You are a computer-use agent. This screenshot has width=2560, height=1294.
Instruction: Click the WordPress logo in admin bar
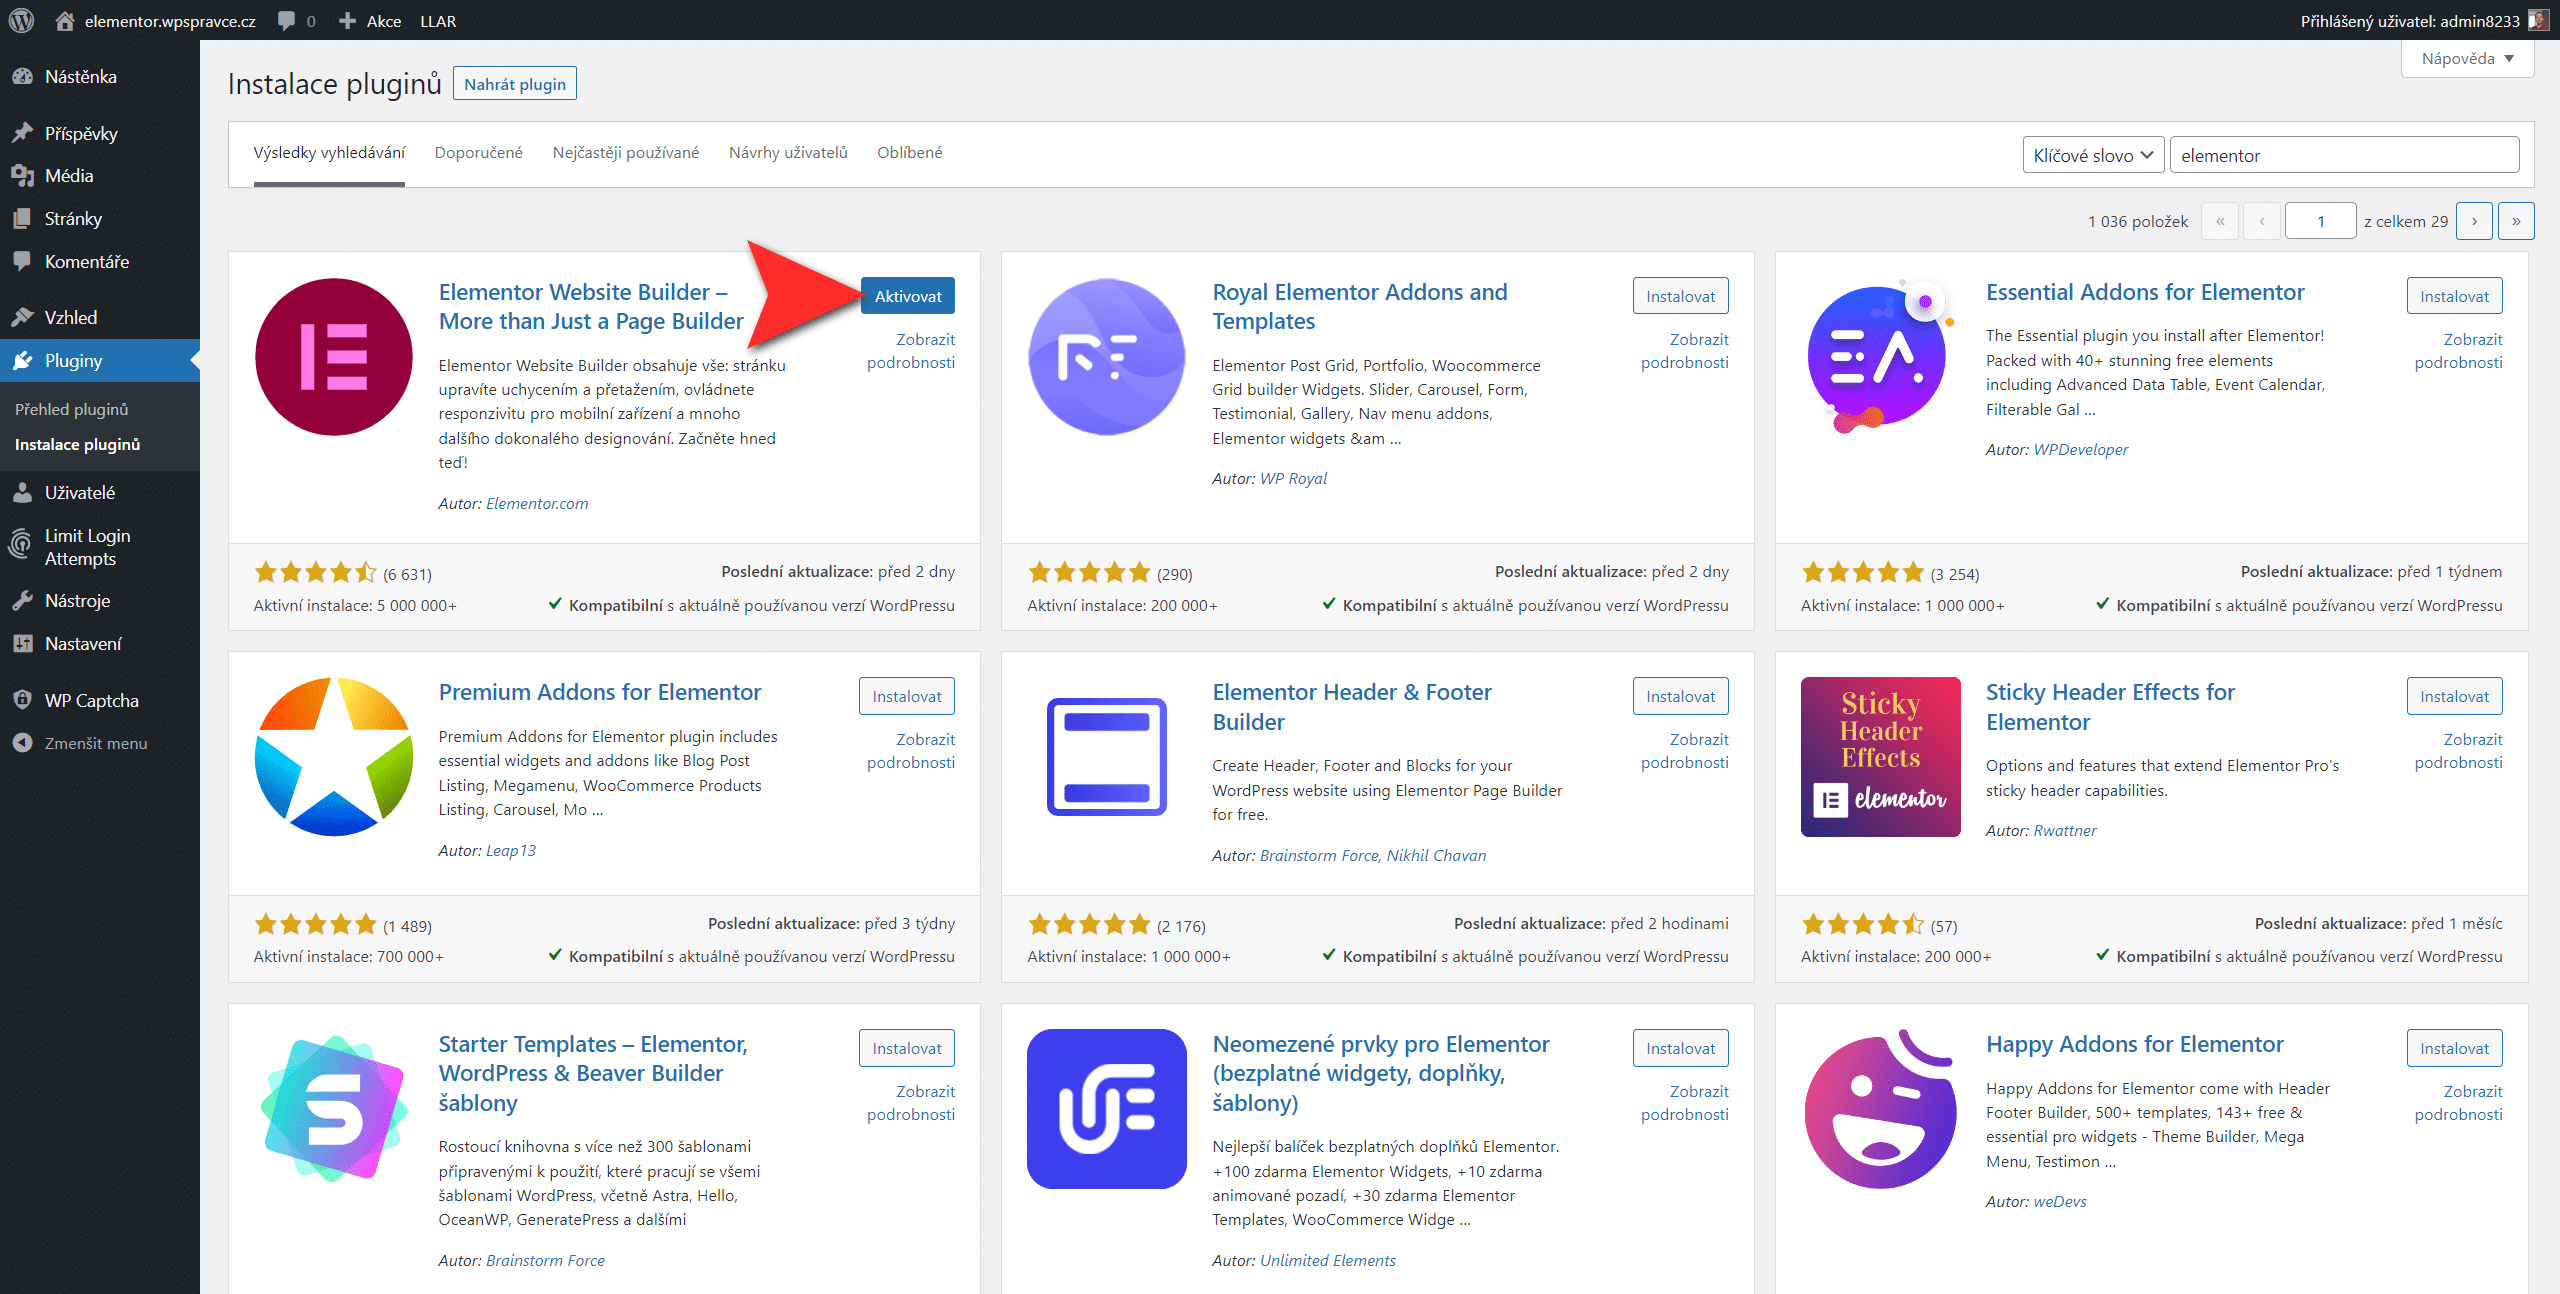tap(22, 20)
